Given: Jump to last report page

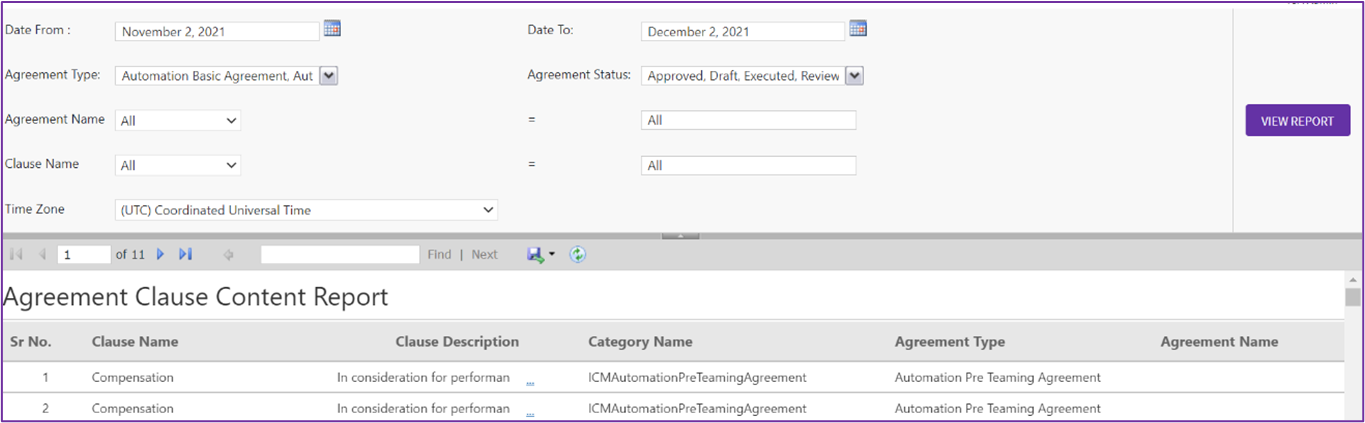Looking at the screenshot, I should click(185, 255).
